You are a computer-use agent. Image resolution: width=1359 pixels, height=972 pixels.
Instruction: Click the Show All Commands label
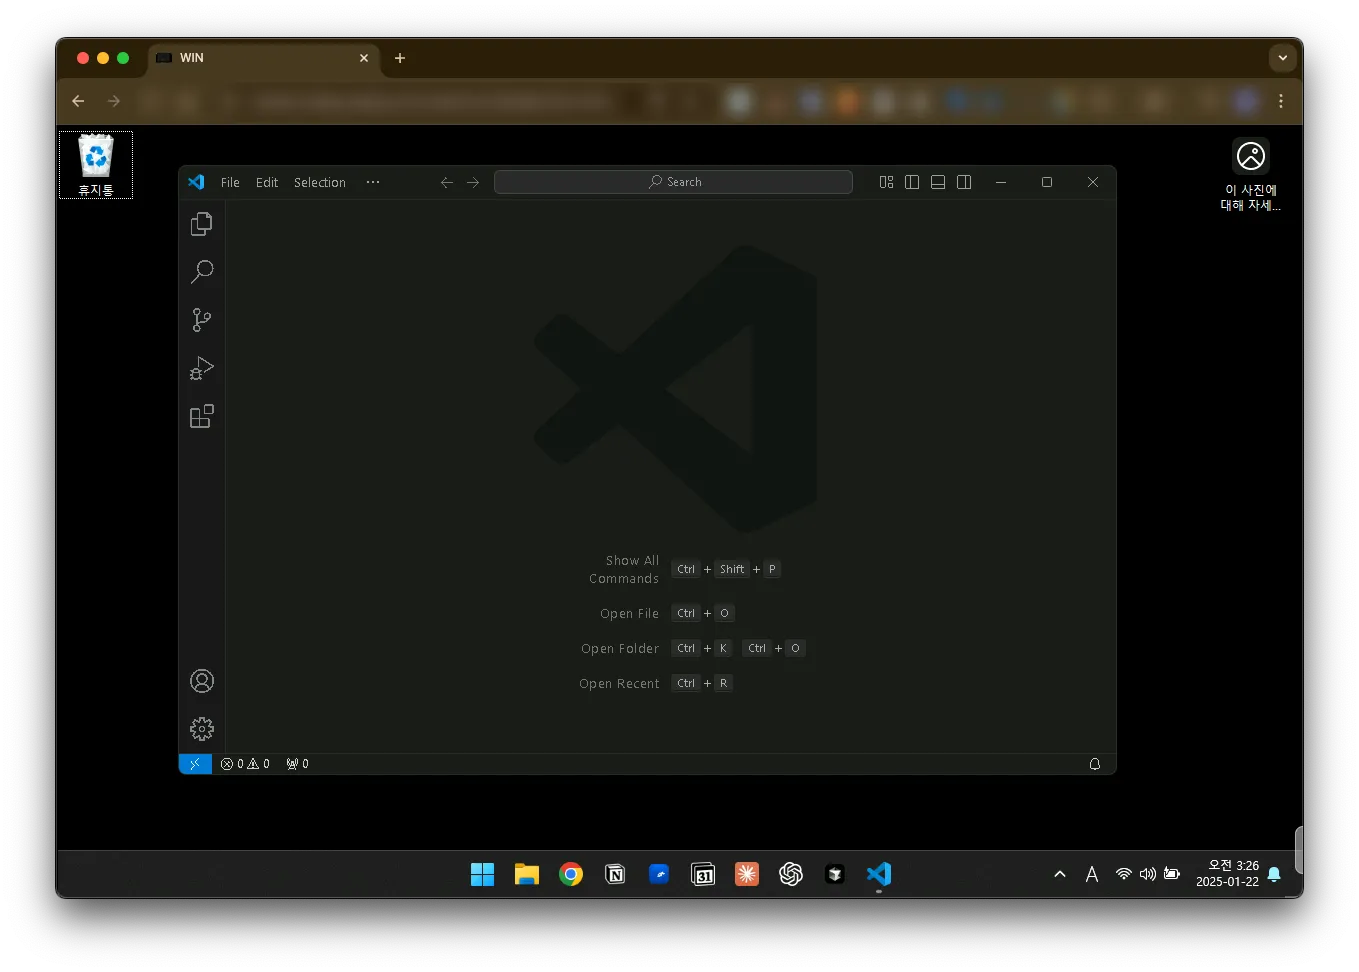624,570
